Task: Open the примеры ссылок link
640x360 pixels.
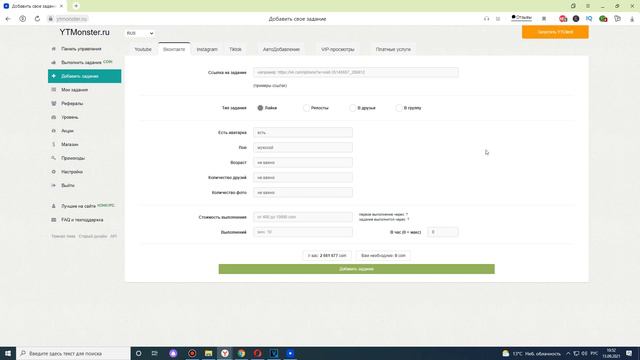Action: 270,86
